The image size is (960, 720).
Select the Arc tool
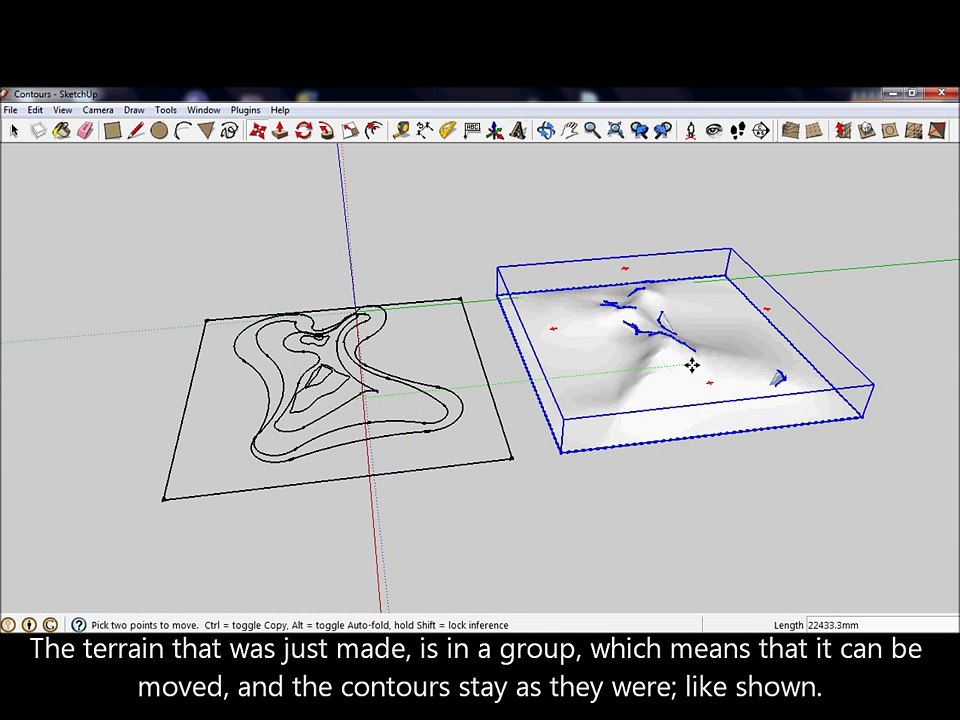[182, 130]
